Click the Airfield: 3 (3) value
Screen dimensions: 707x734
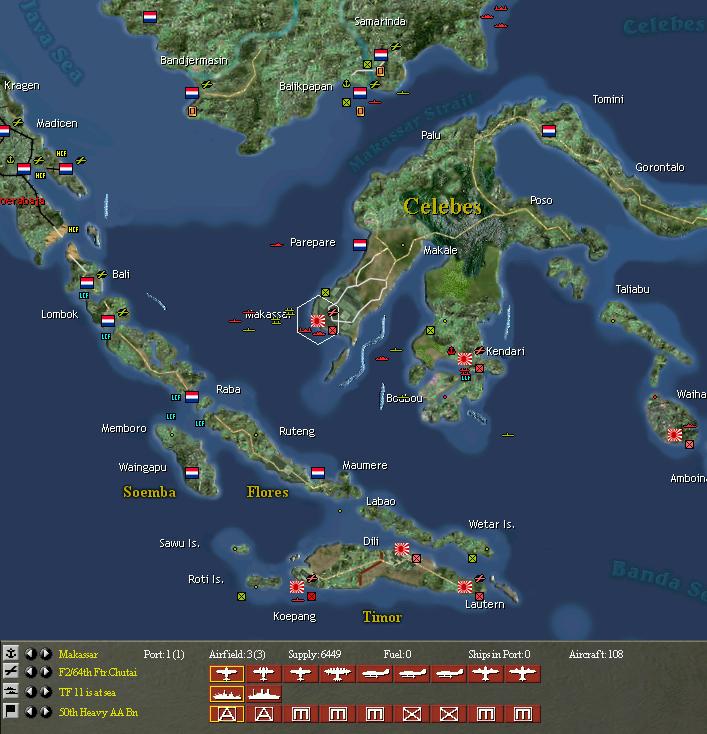click(x=237, y=654)
